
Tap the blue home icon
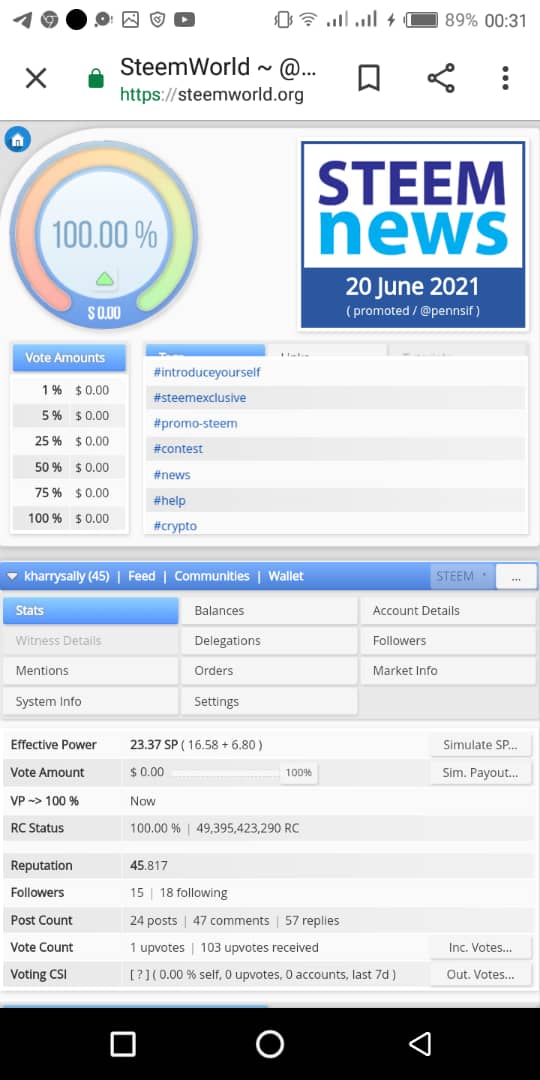pyautogui.click(x=17, y=139)
